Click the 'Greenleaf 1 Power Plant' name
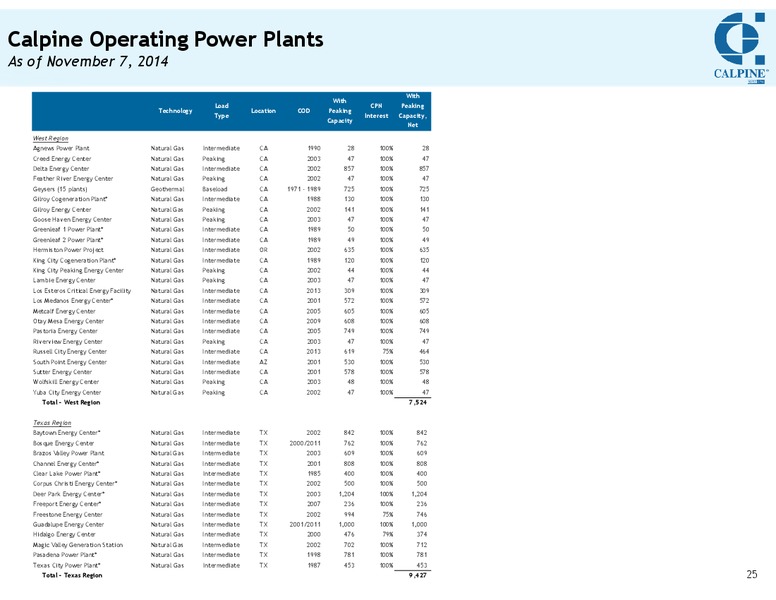The width and height of the screenshot is (776, 600). [68, 230]
